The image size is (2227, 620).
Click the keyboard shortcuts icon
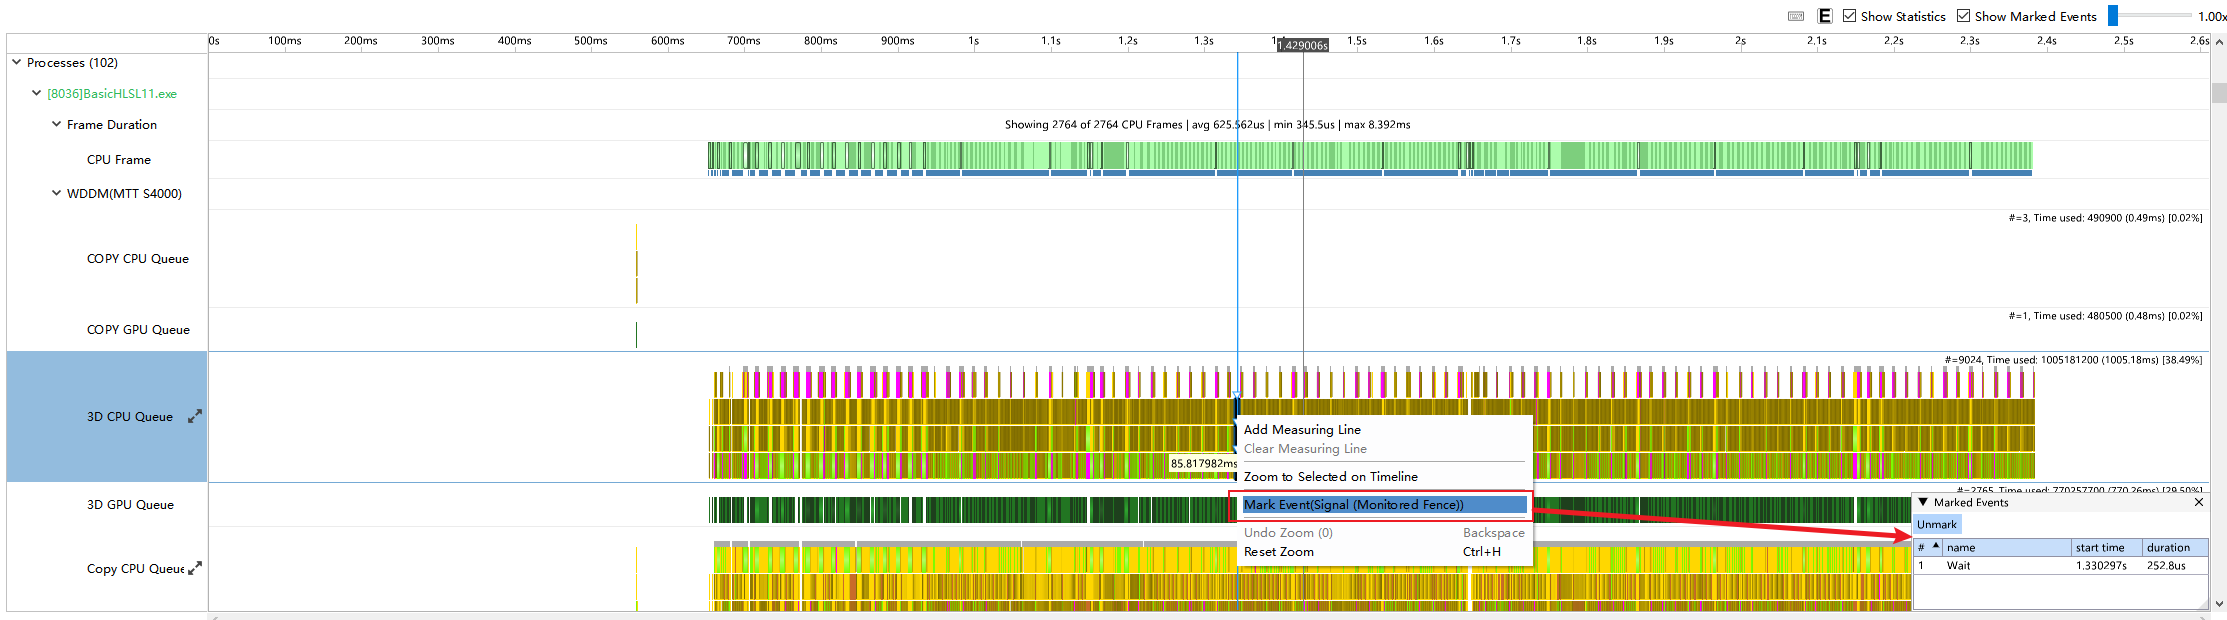click(1796, 16)
